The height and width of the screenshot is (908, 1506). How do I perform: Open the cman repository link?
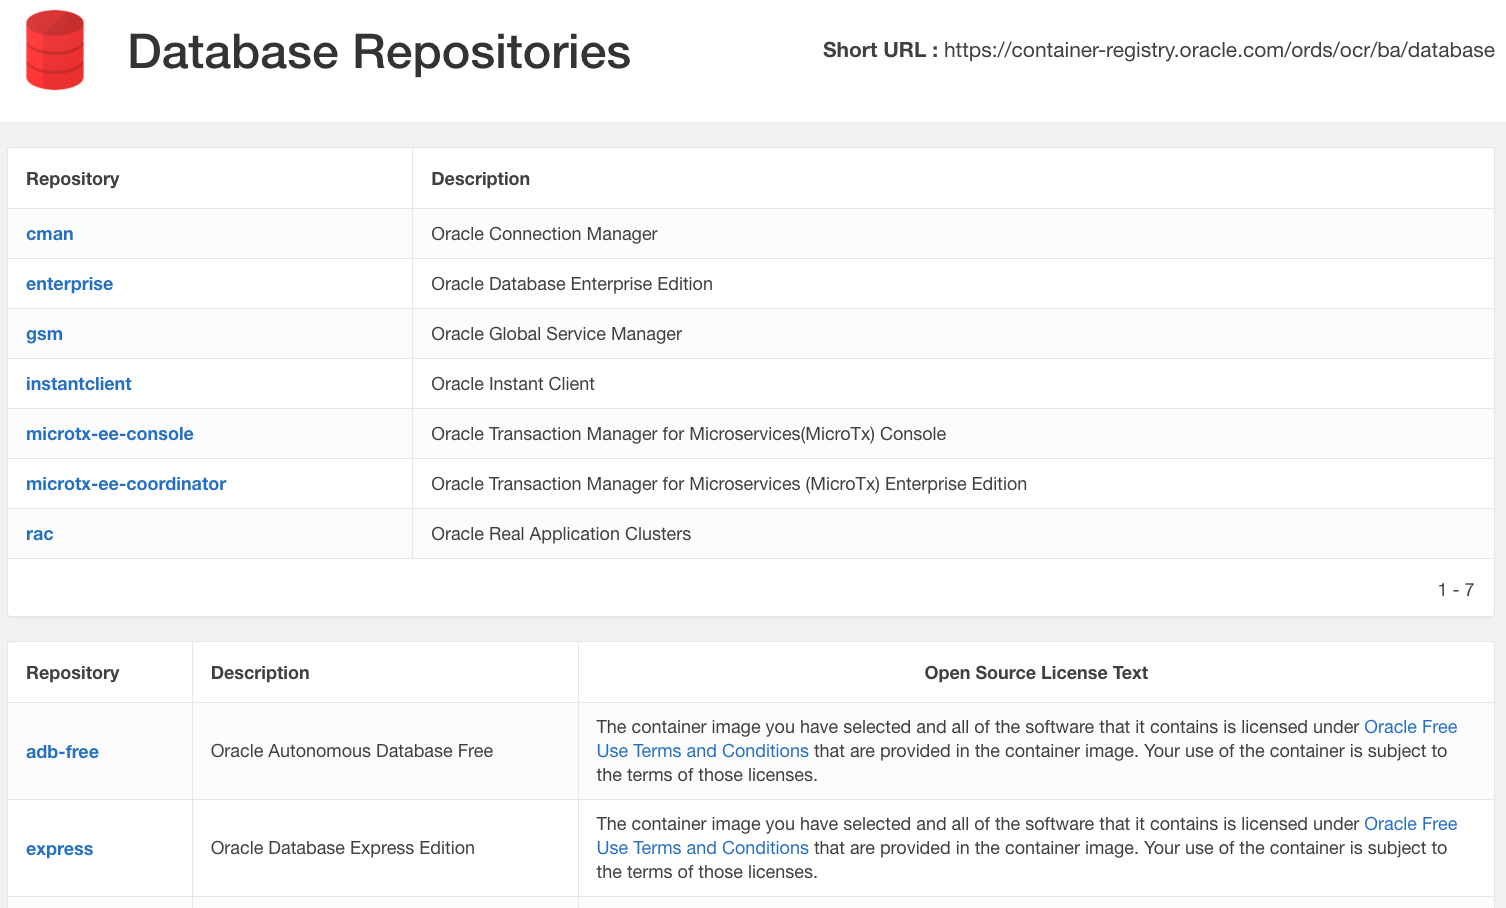[50, 234]
